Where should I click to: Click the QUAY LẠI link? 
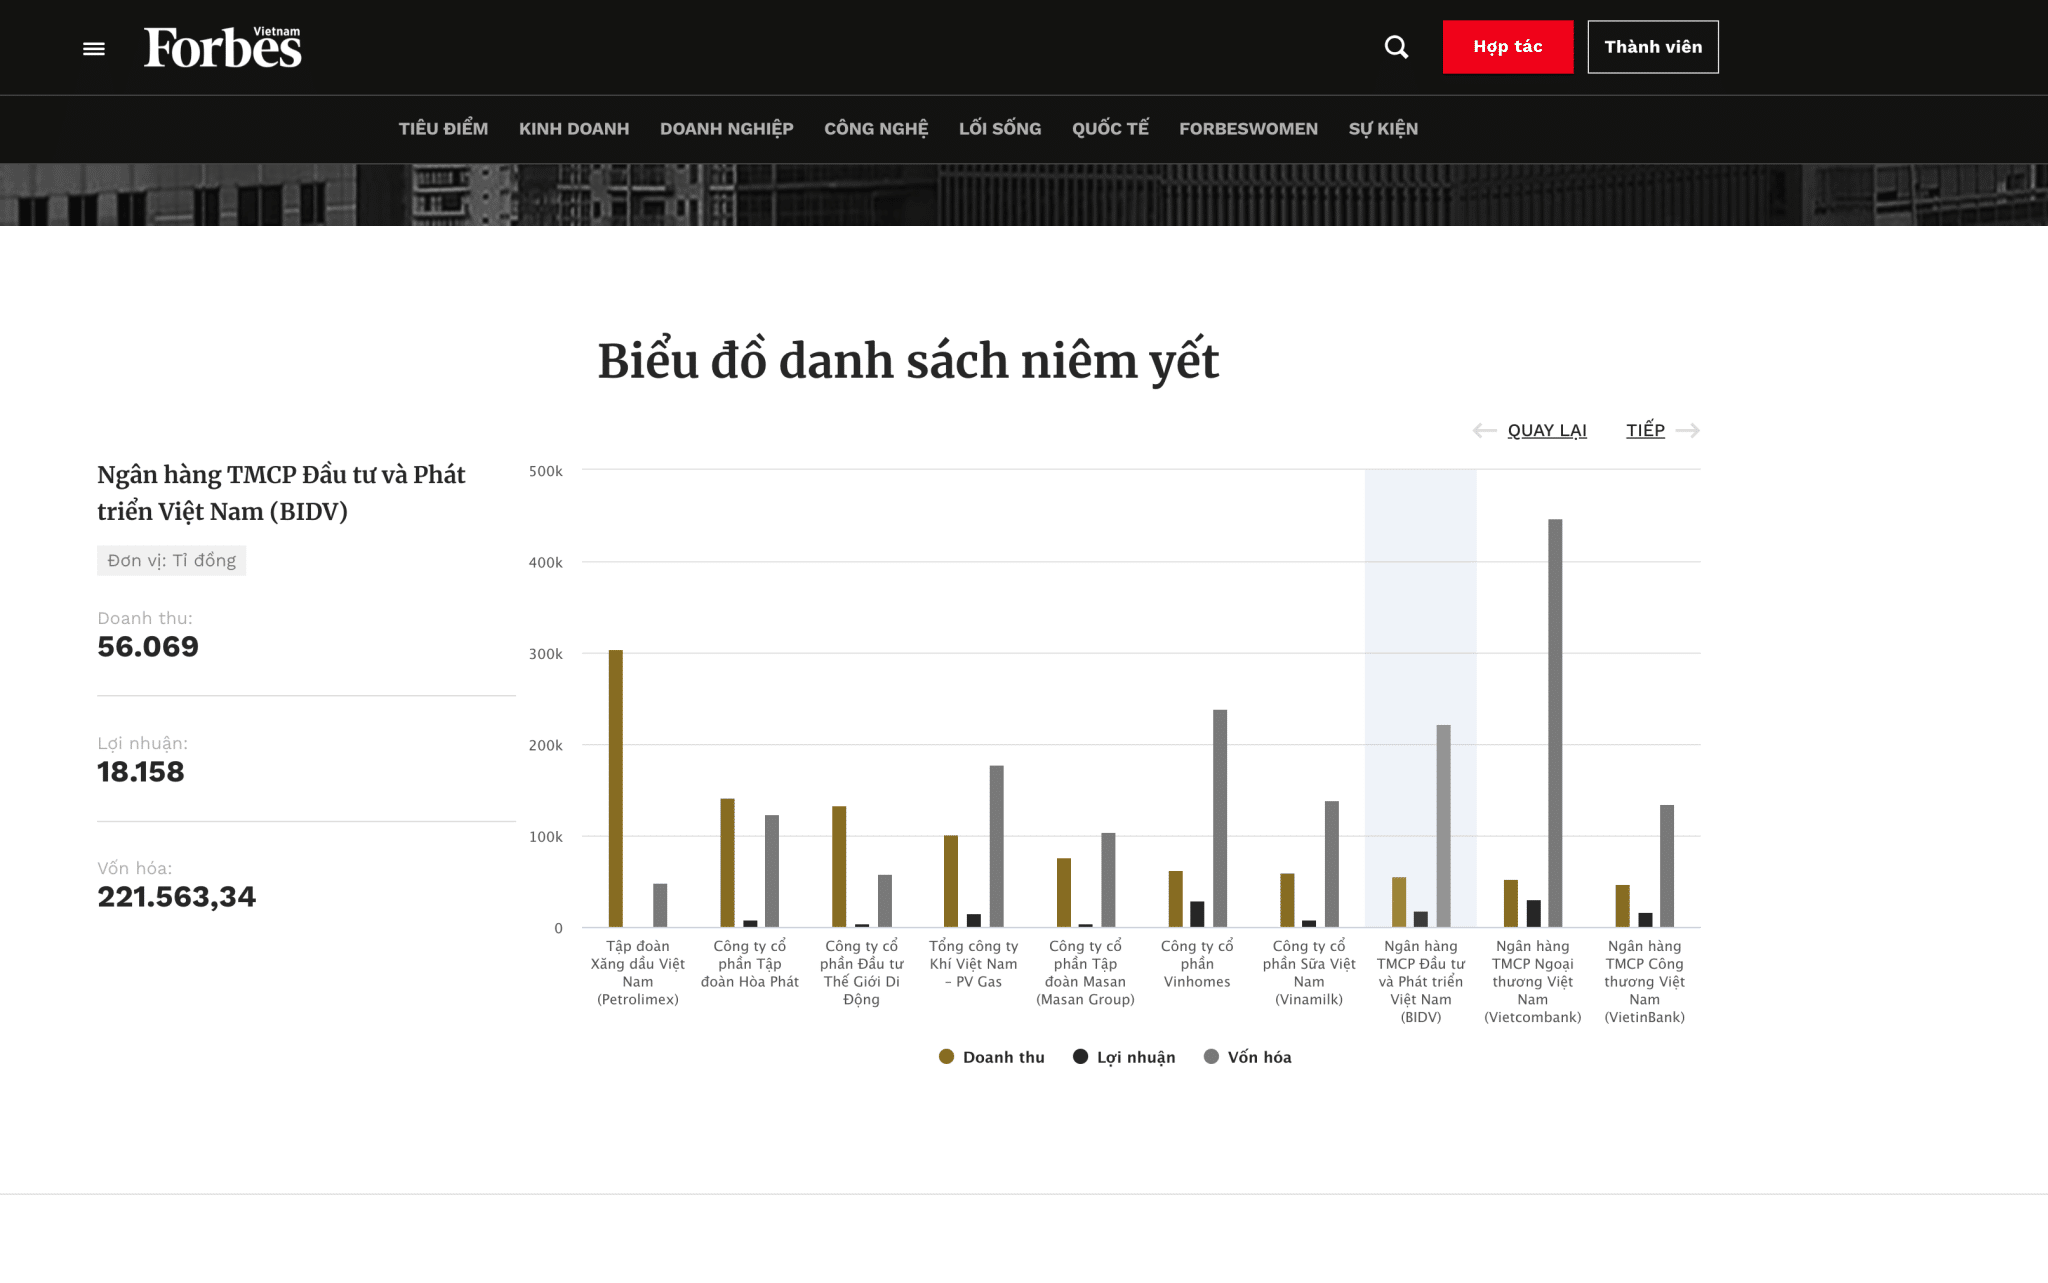point(1547,431)
